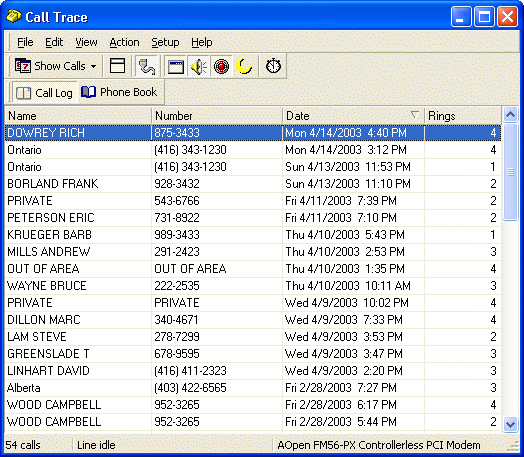This screenshot has height=457, width=524.
Task: Click the Rings column header
Action: click(x=463, y=116)
